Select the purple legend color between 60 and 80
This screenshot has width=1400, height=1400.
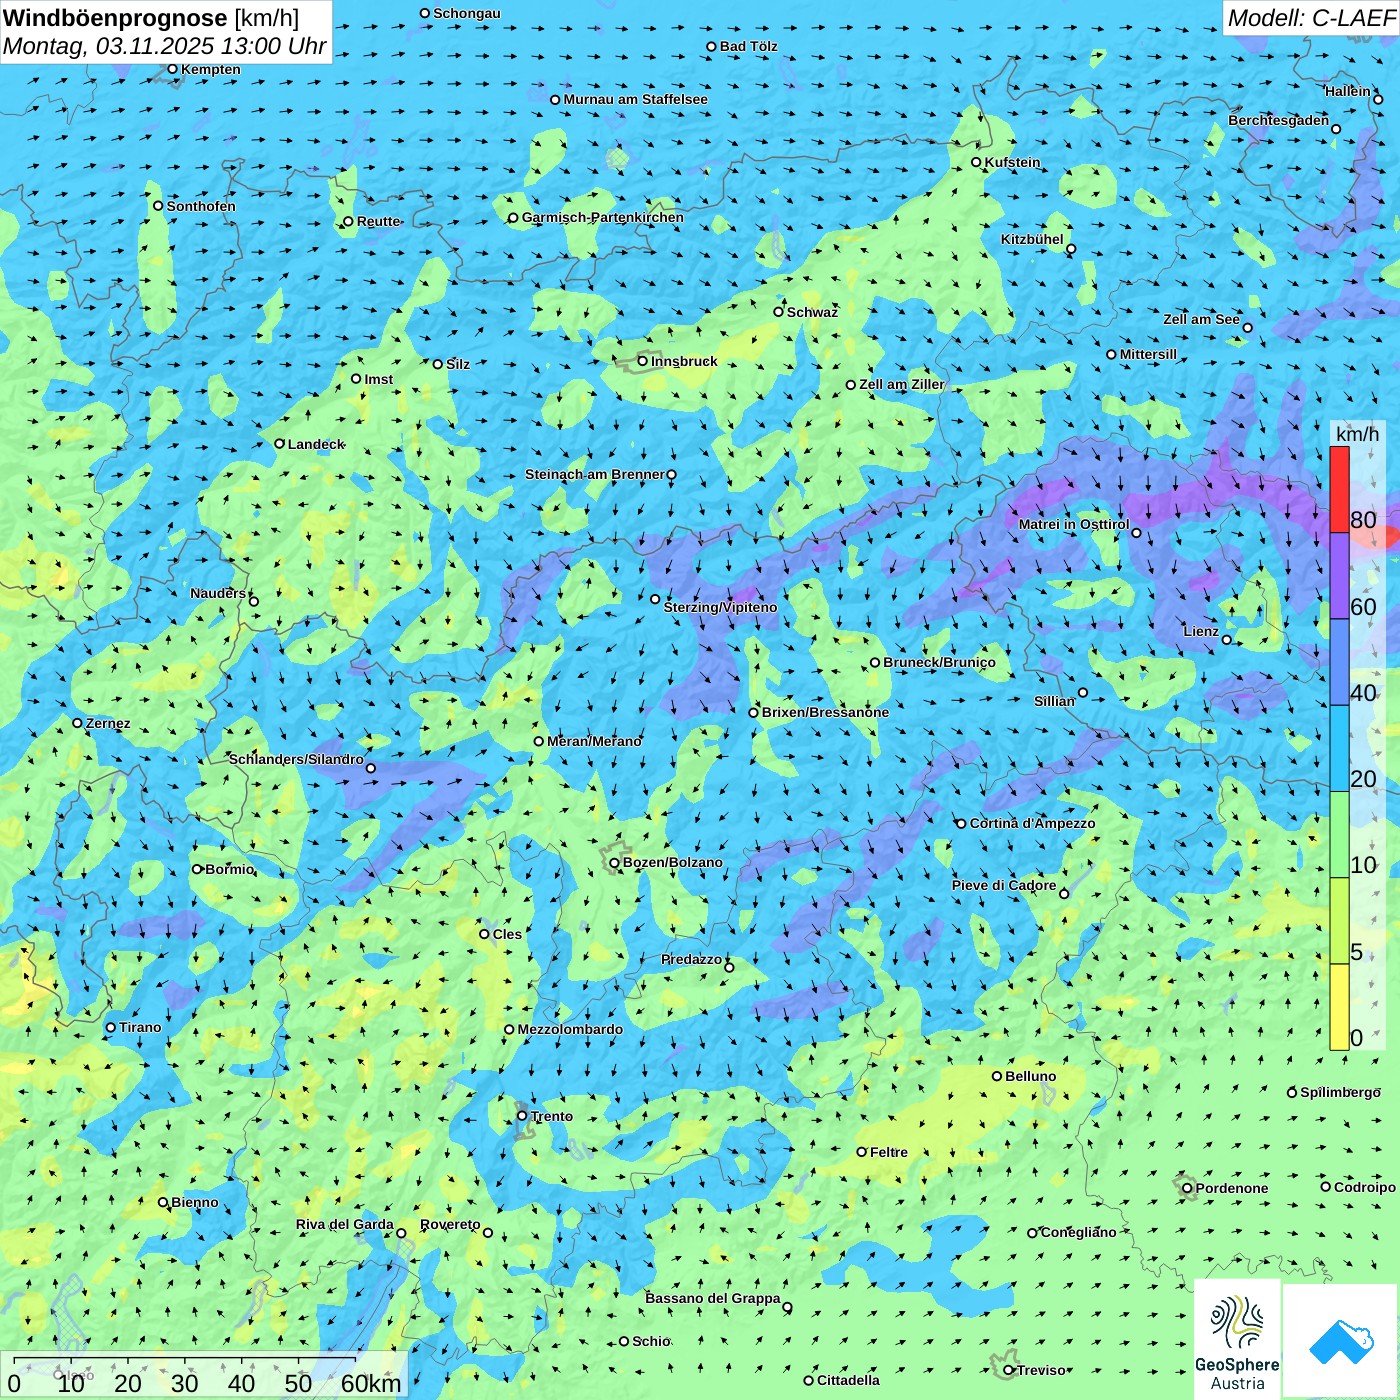pyautogui.click(x=1339, y=576)
